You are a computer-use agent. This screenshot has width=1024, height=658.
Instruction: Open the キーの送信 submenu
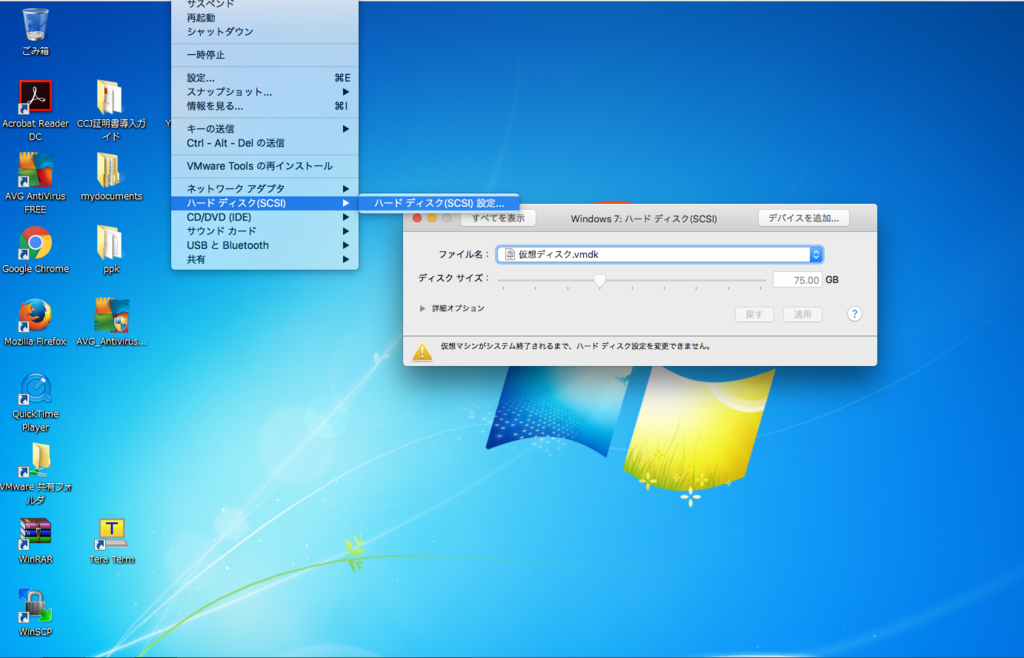pyautogui.click(x=264, y=129)
